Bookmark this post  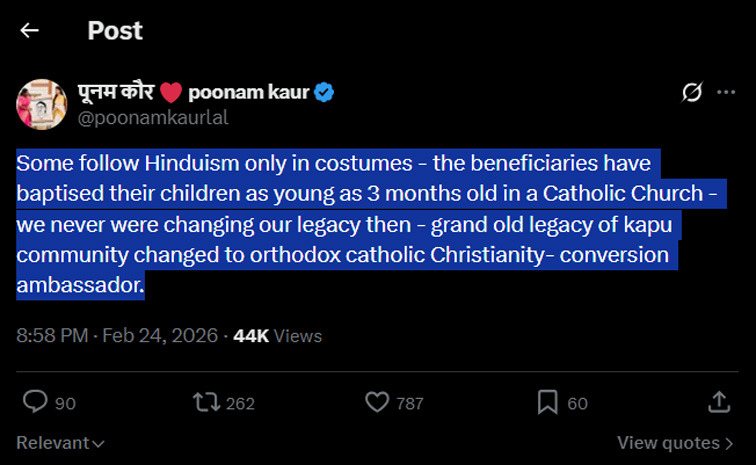click(547, 402)
